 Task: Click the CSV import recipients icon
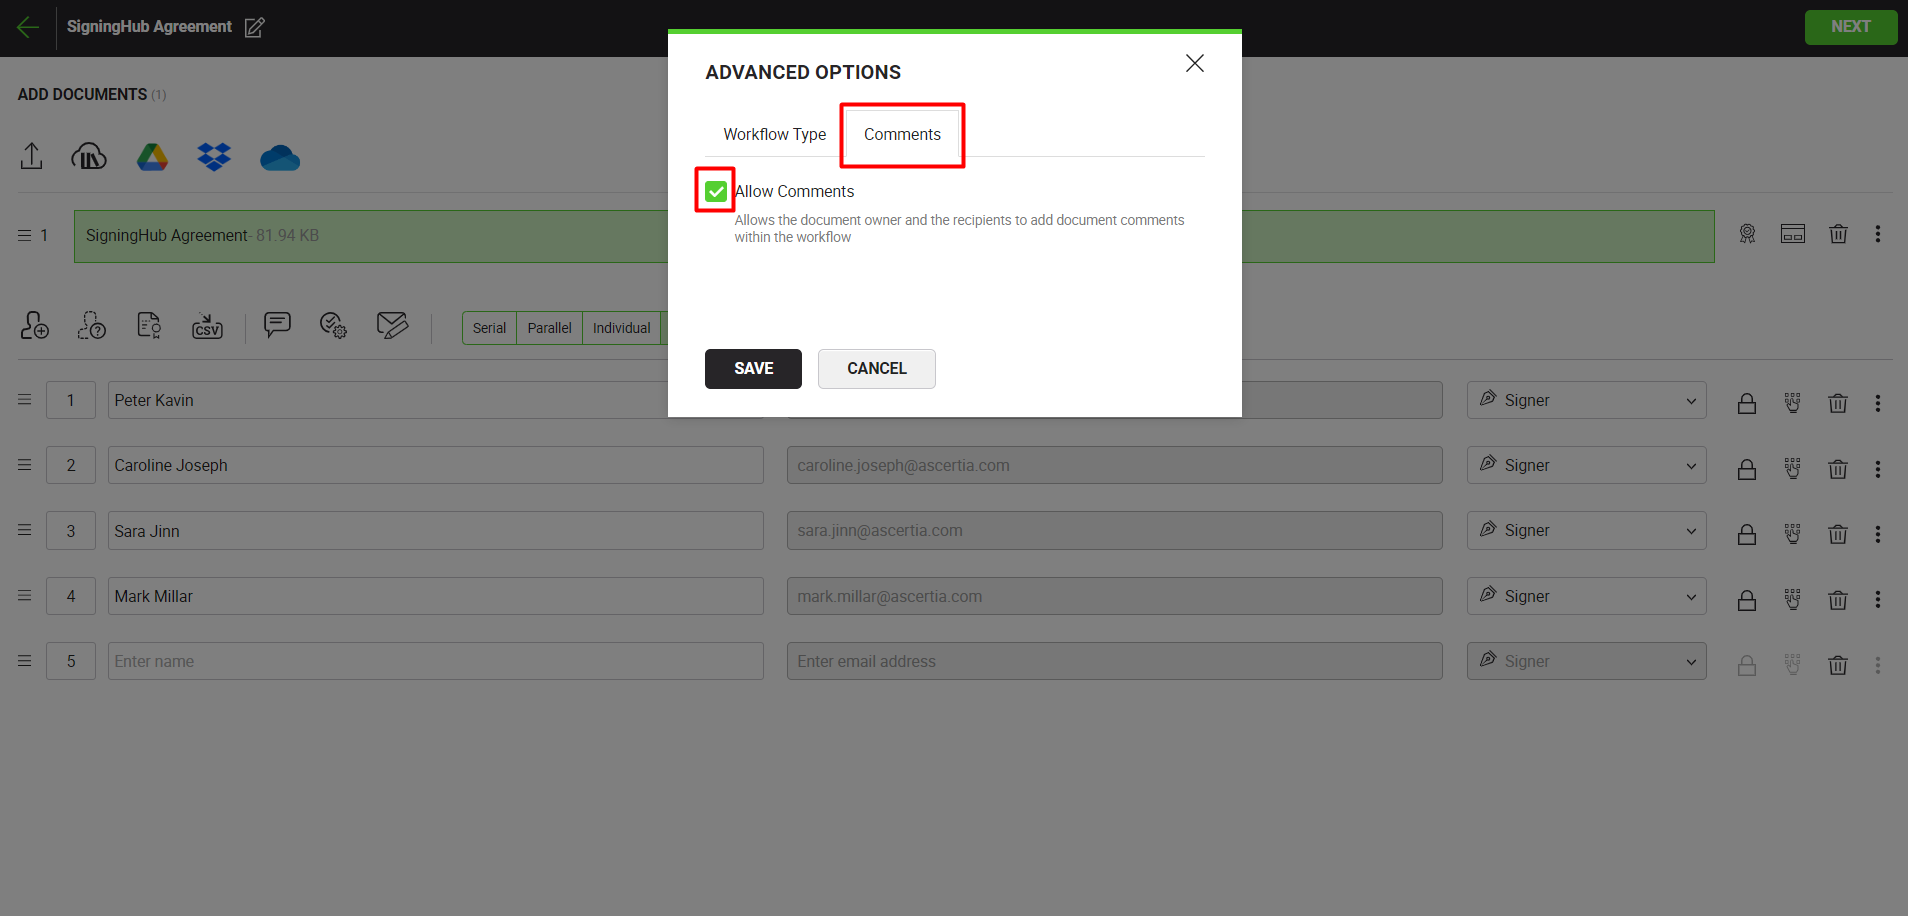click(x=207, y=326)
